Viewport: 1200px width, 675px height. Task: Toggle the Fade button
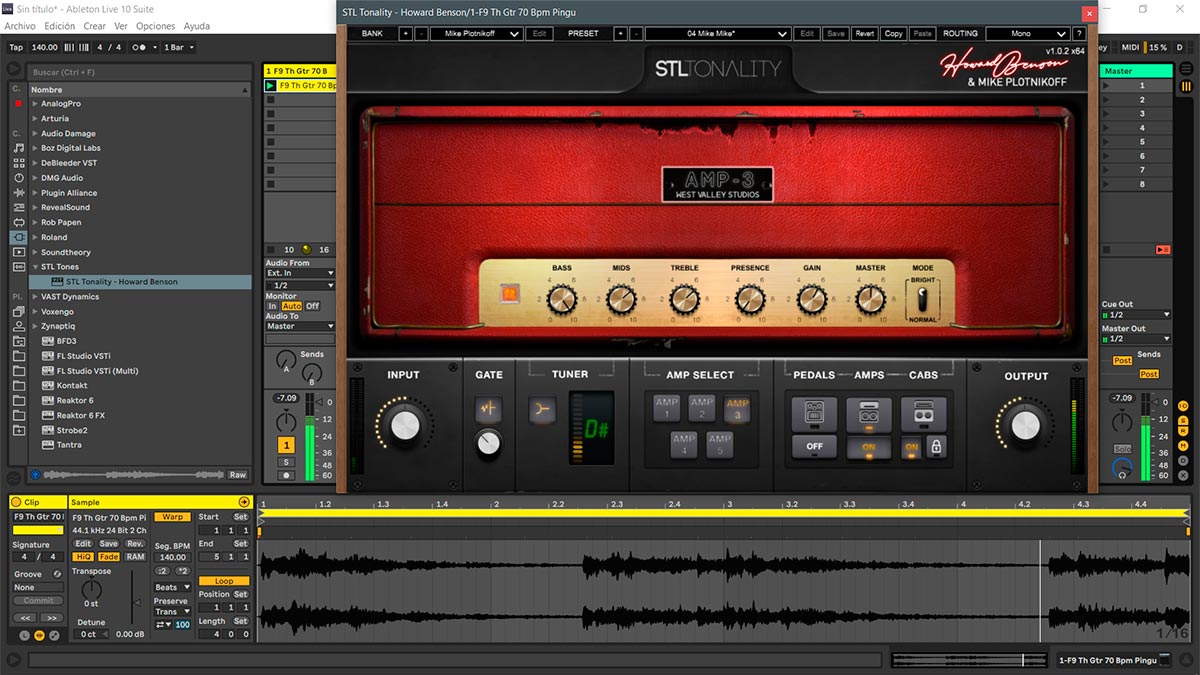point(109,557)
